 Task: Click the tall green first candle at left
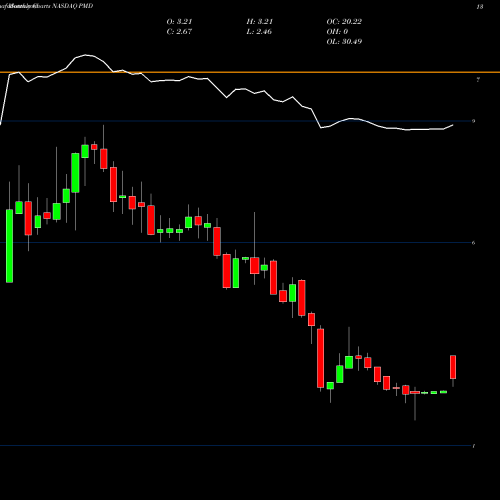pyautogui.click(x=10, y=246)
